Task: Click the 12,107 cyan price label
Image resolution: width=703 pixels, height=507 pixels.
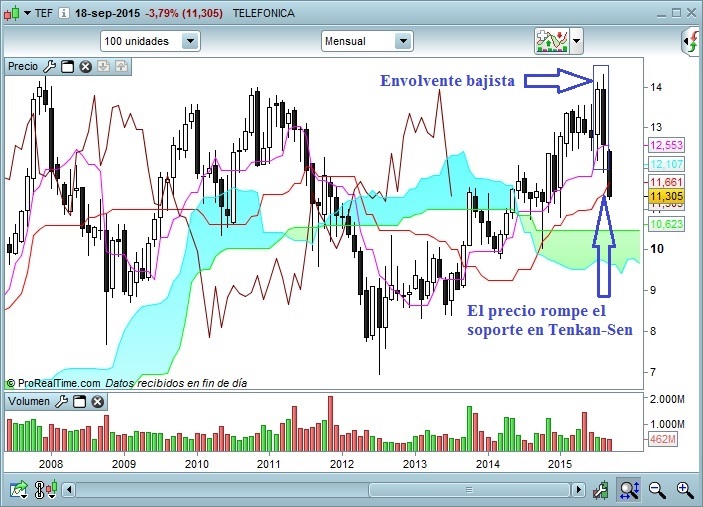Action: pos(666,164)
